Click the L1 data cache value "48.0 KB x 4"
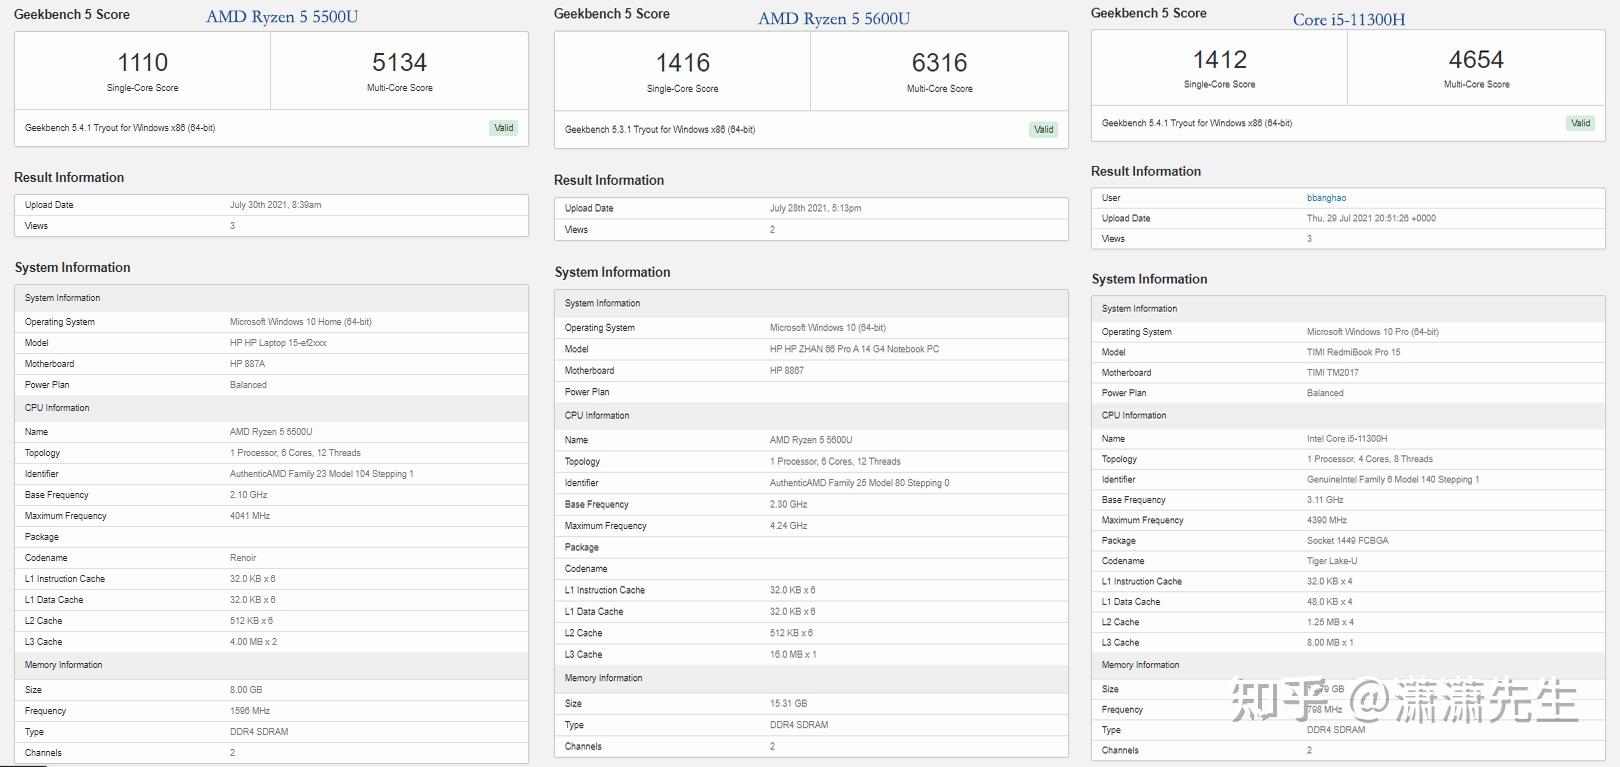The width and height of the screenshot is (1620, 767). pos(1330,602)
